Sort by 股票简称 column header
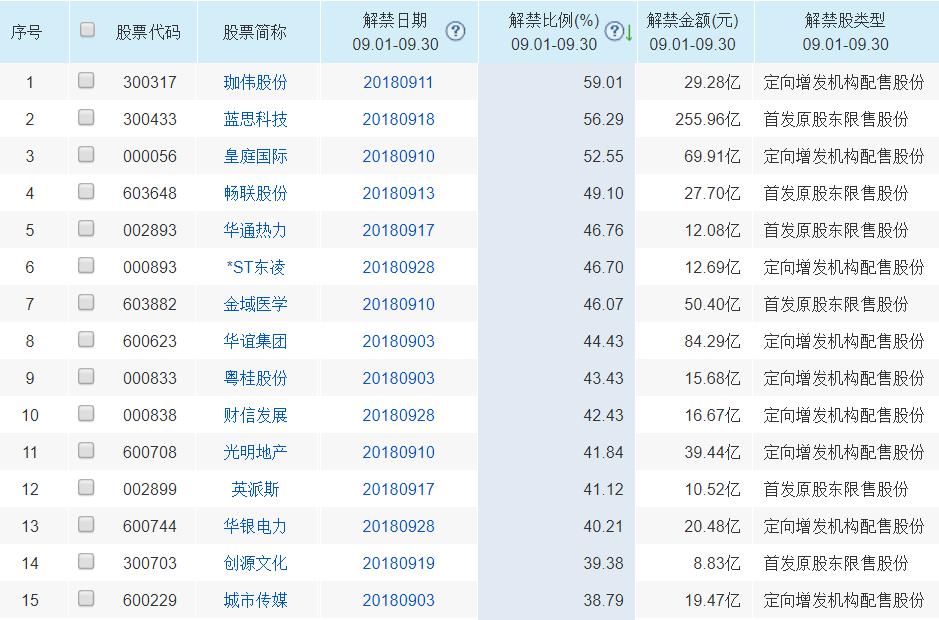This screenshot has width=939, height=620. coord(255,32)
